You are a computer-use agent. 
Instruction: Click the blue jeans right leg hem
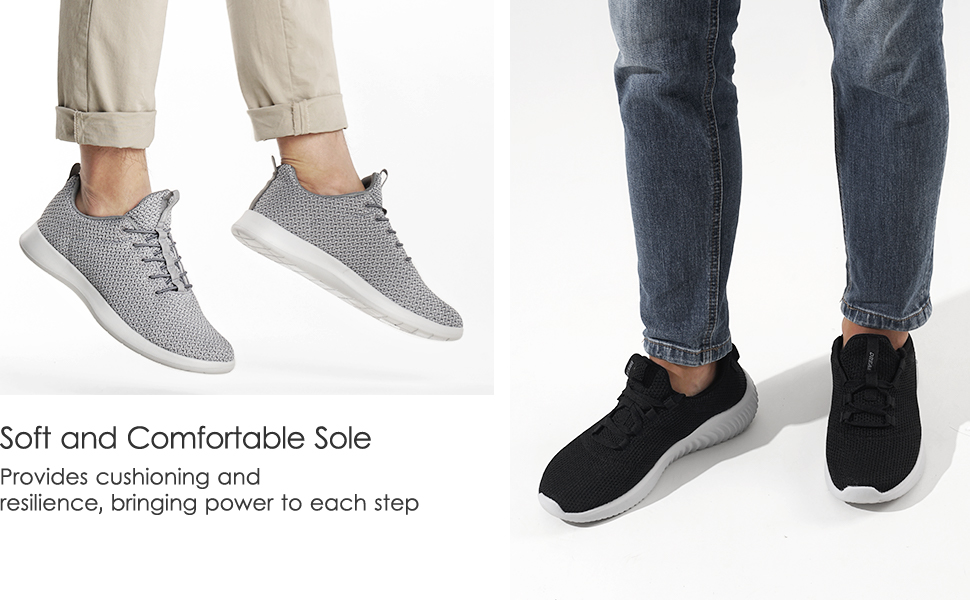(886, 312)
